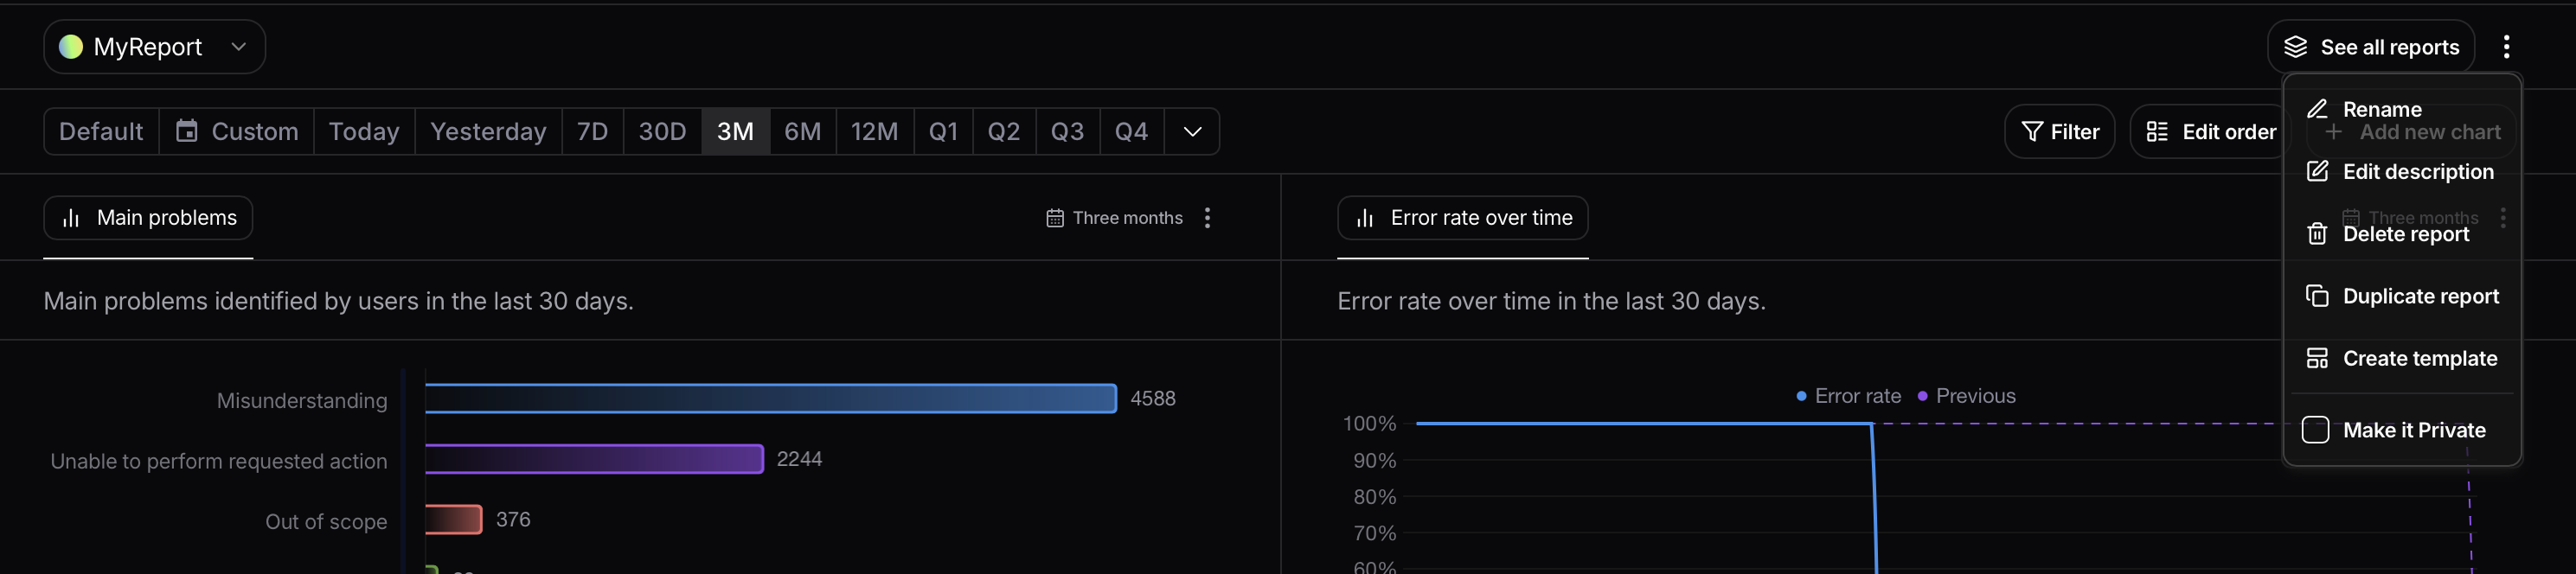Screen dimensions: 2576x574
Task: Click the 4588 value label
Action: (x=1153, y=398)
